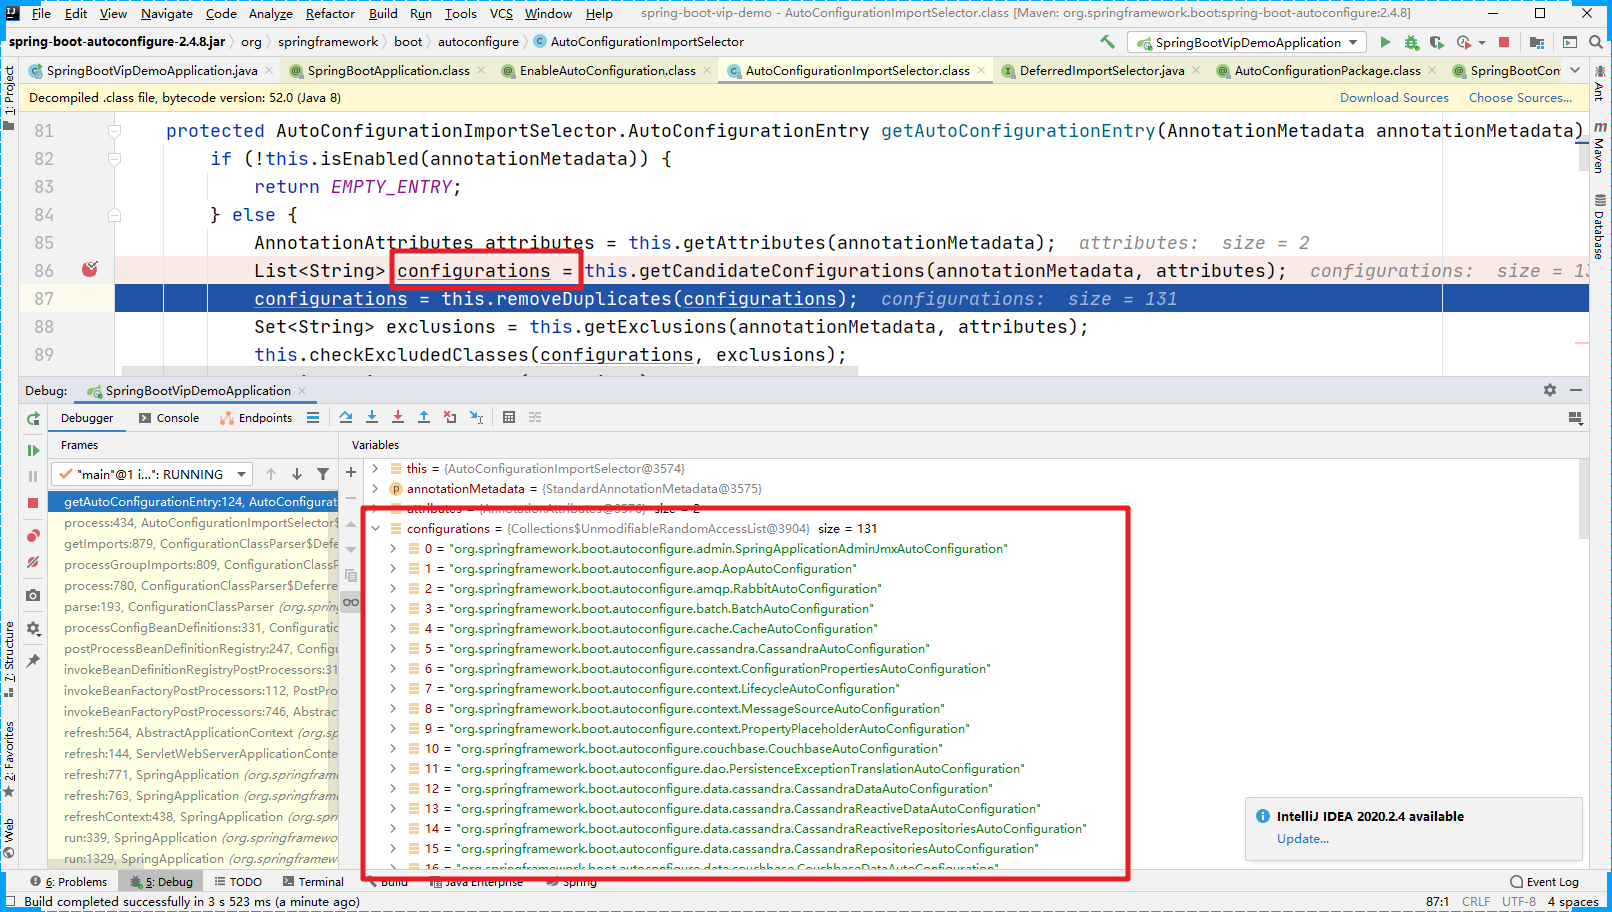Image resolution: width=1612 pixels, height=912 pixels.
Task: Click the camera thread dump icon
Action: click(x=33, y=595)
